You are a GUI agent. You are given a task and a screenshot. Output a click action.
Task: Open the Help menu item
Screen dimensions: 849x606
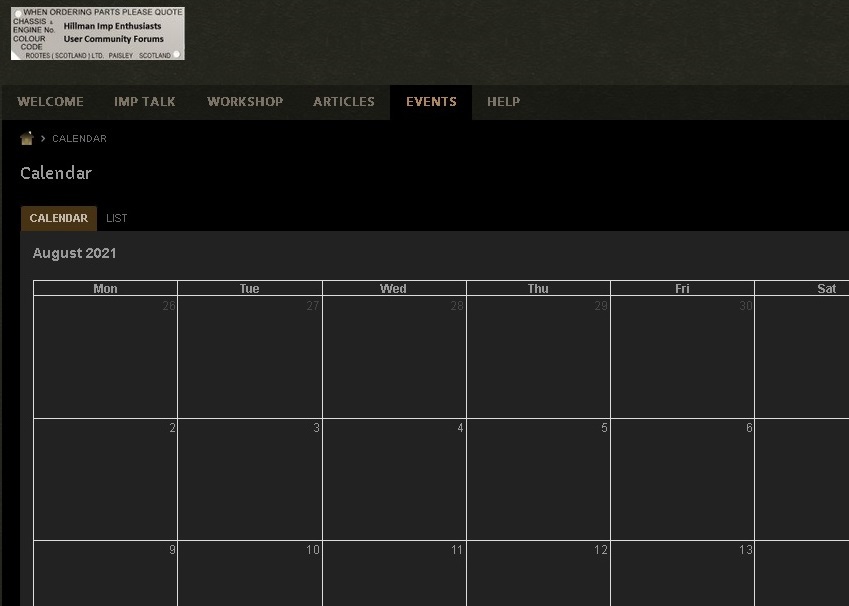(503, 102)
